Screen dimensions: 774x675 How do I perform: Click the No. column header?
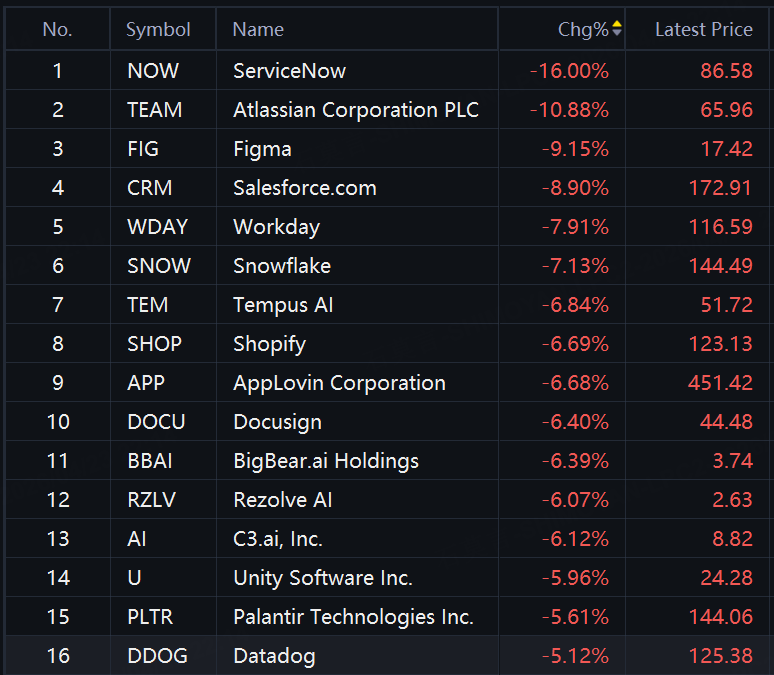pyautogui.click(x=58, y=30)
